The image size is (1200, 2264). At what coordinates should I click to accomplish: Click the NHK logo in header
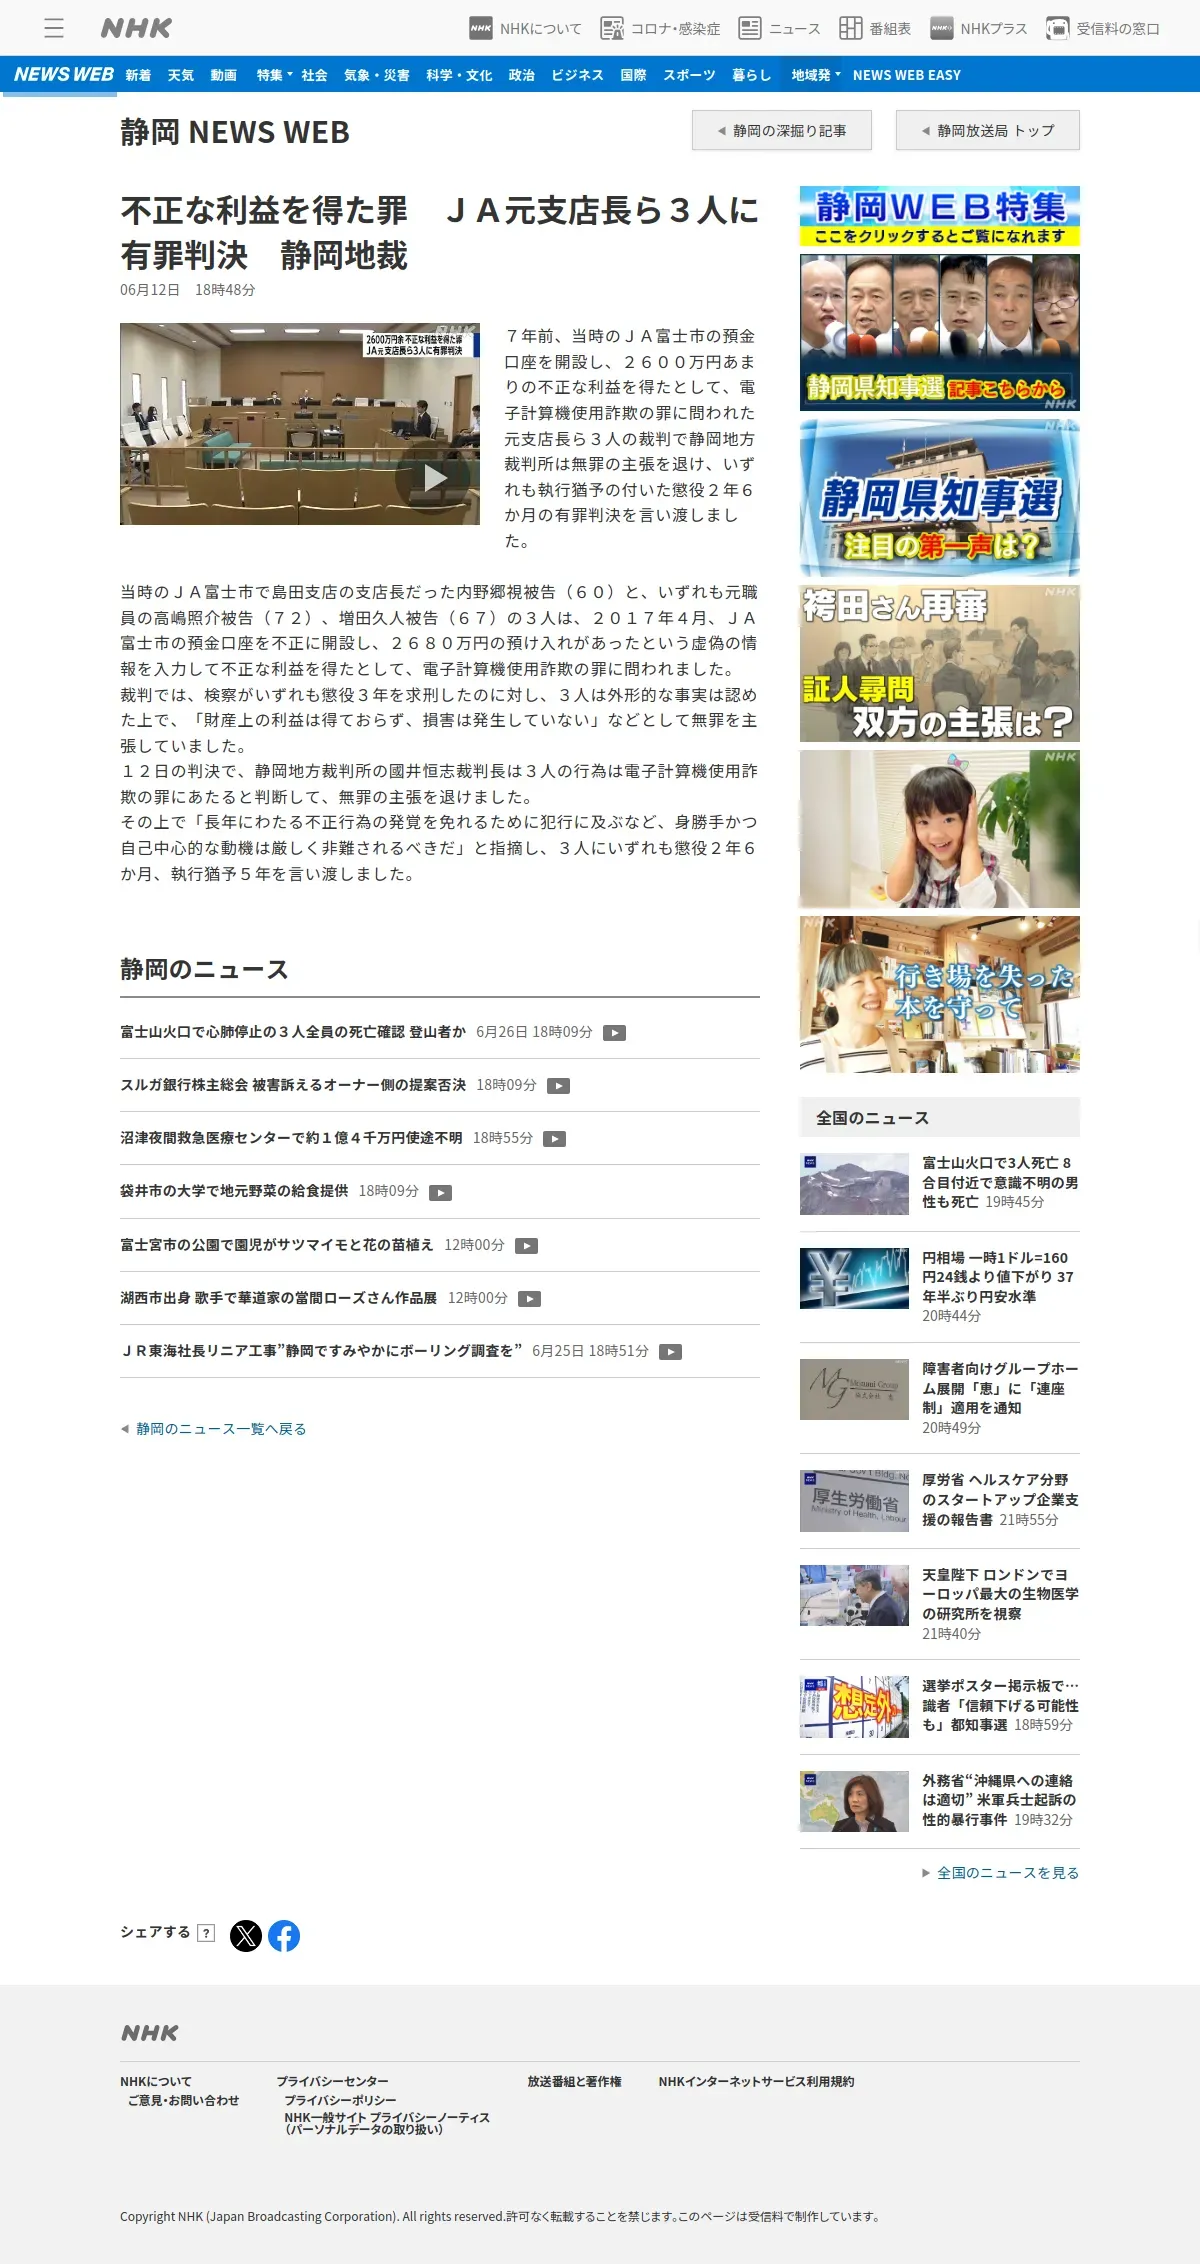(x=136, y=28)
